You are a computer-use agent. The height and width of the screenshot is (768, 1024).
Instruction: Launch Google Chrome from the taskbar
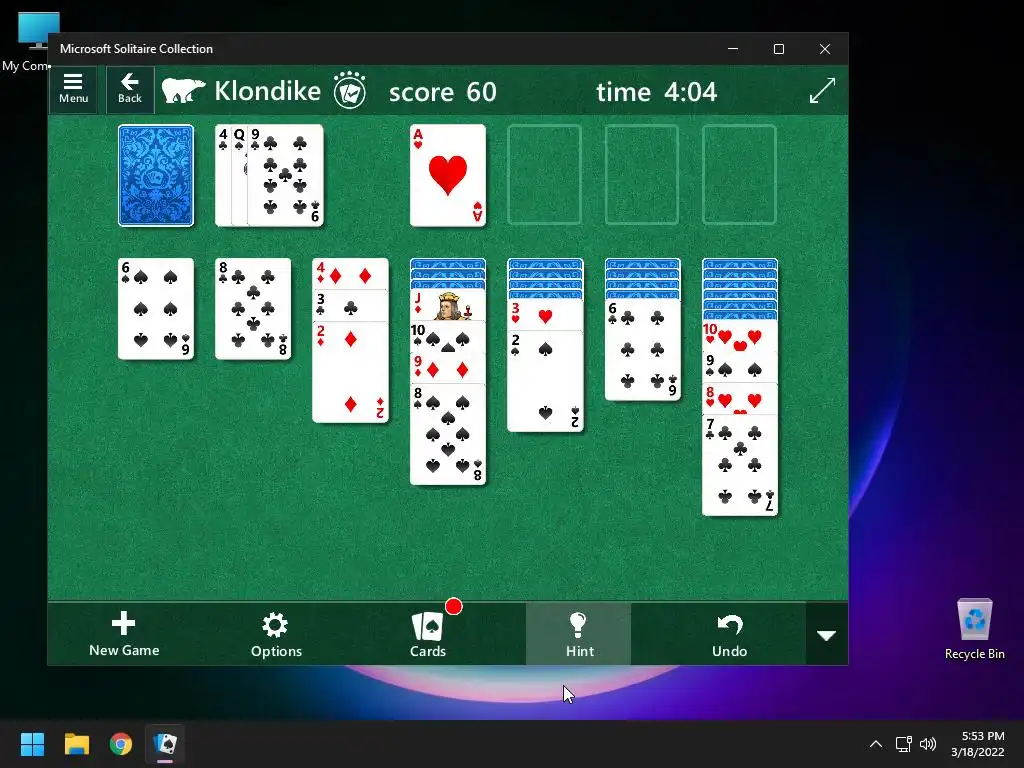[121, 744]
